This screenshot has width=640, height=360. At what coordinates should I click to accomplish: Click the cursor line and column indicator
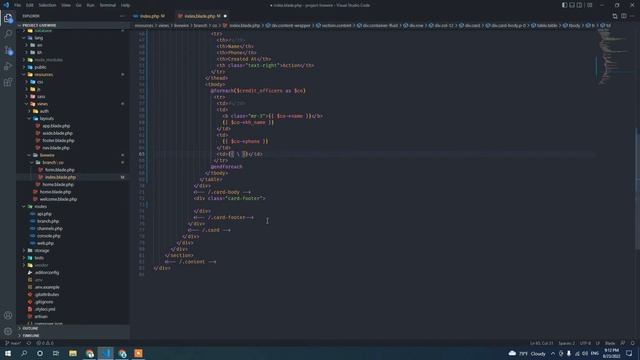click(x=542, y=343)
